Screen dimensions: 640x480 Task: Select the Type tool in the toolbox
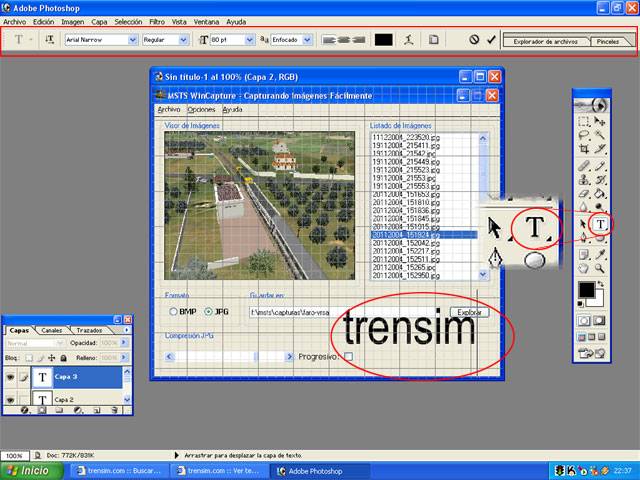pos(600,223)
